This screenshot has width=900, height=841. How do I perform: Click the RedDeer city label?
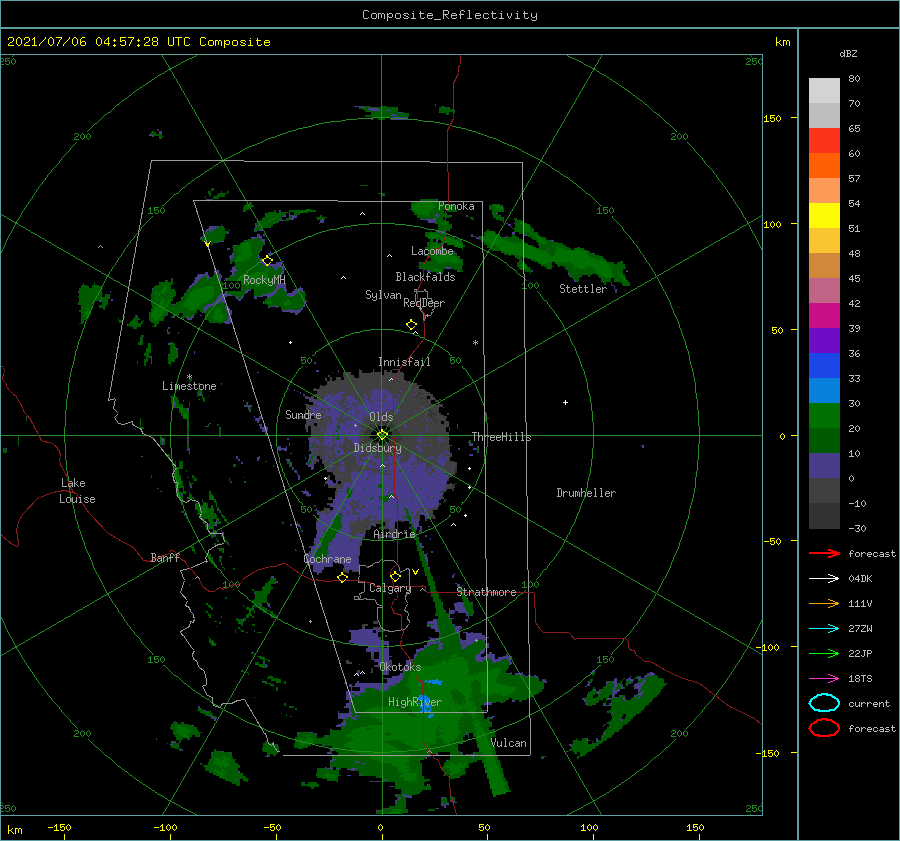[x=424, y=303]
